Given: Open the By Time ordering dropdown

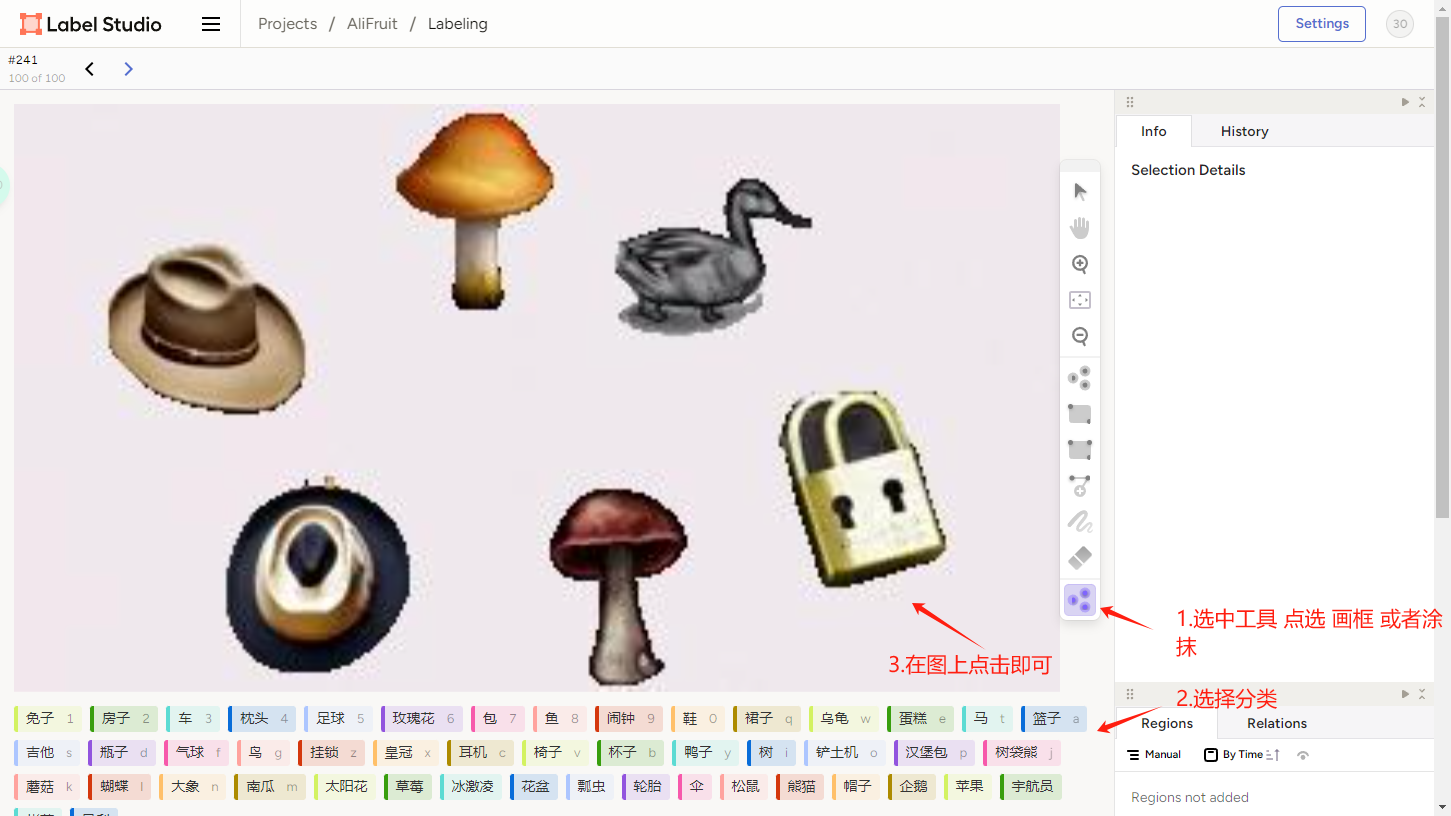Looking at the screenshot, I should 1234,755.
